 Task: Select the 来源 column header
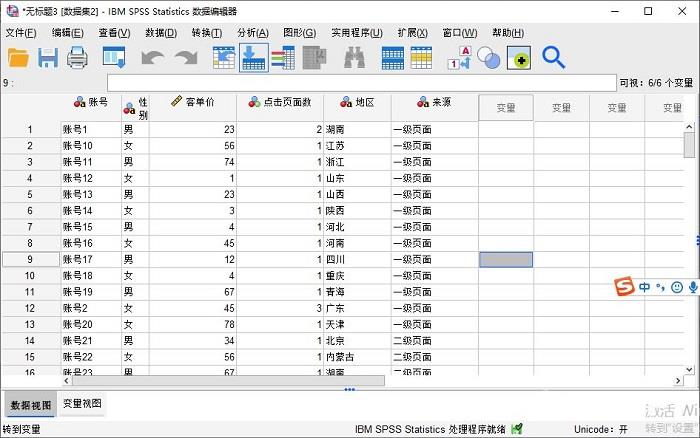pyautogui.click(x=434, y=108)
